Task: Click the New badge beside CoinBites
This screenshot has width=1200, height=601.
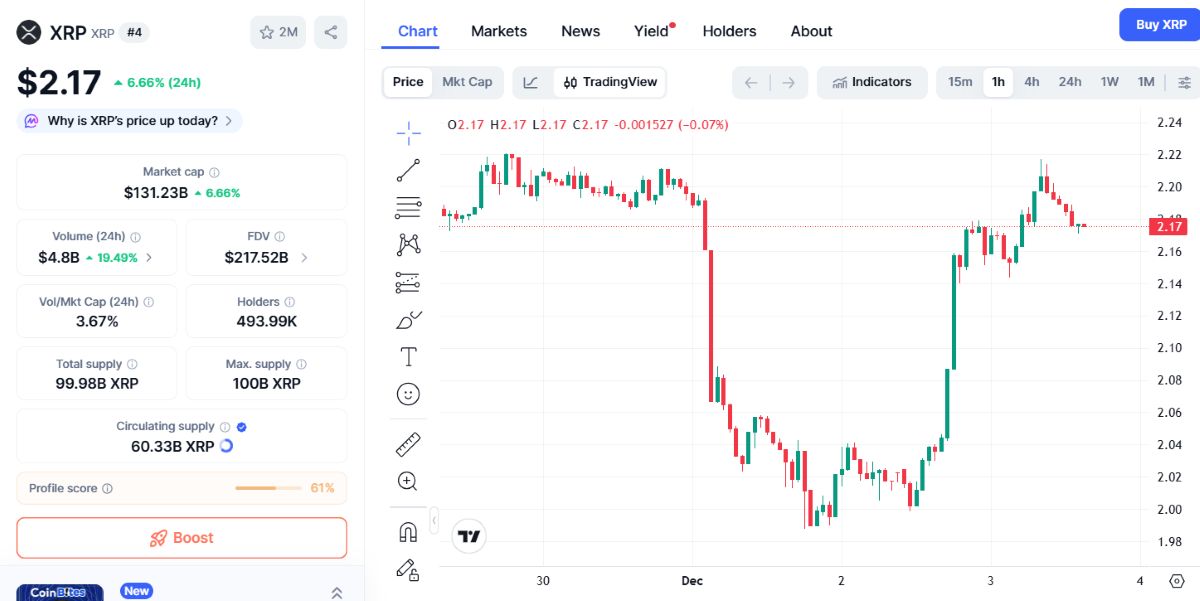Action: 137,591
